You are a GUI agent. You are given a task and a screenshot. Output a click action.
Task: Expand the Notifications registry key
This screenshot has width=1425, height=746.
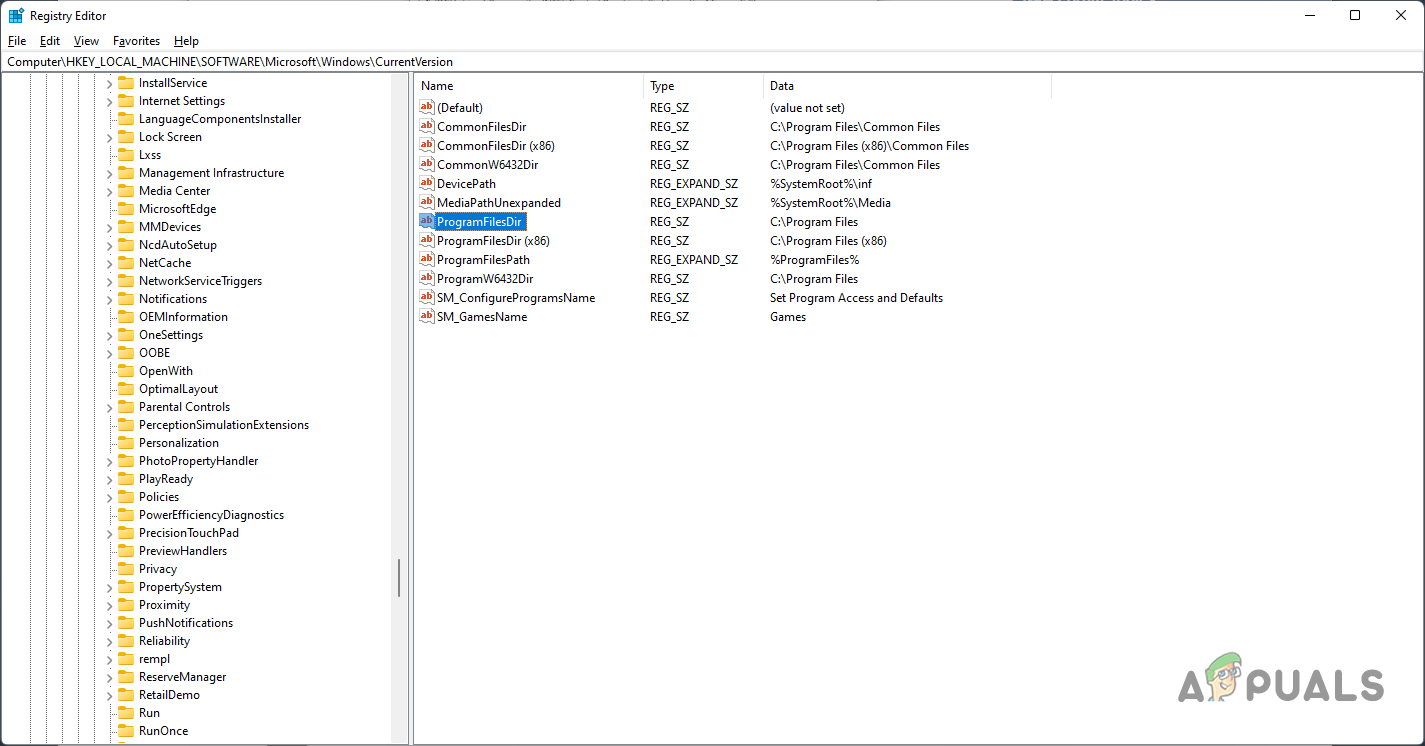pyautogui.click(x=110, y=299)
